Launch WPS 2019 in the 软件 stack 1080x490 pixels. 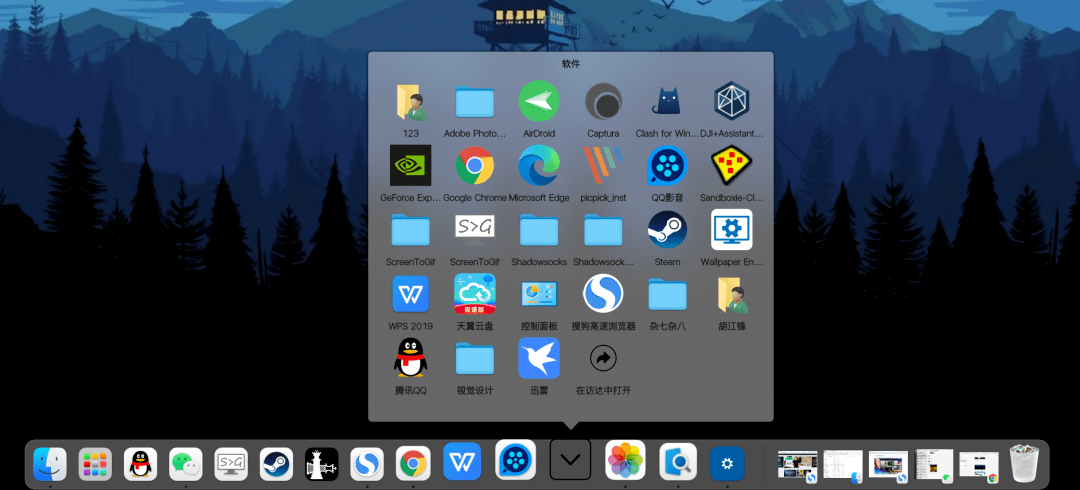coord(411,294)
